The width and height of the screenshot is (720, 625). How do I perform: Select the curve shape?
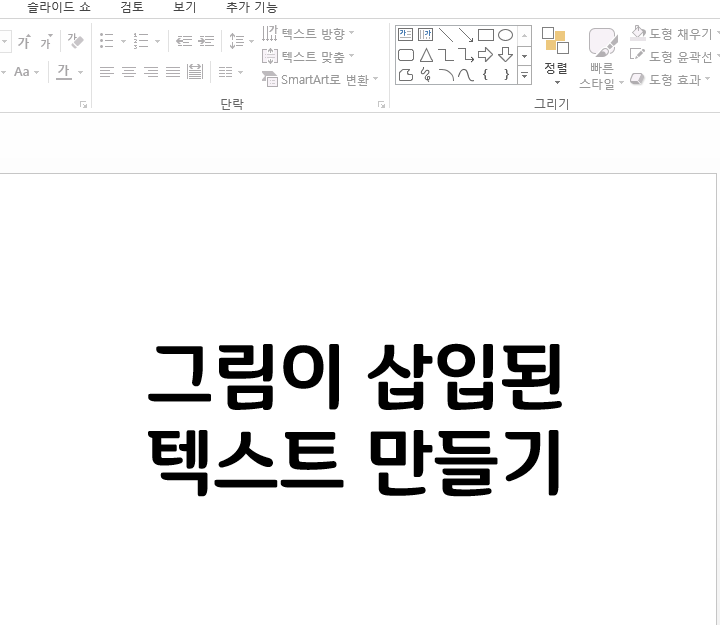(466, 75)
